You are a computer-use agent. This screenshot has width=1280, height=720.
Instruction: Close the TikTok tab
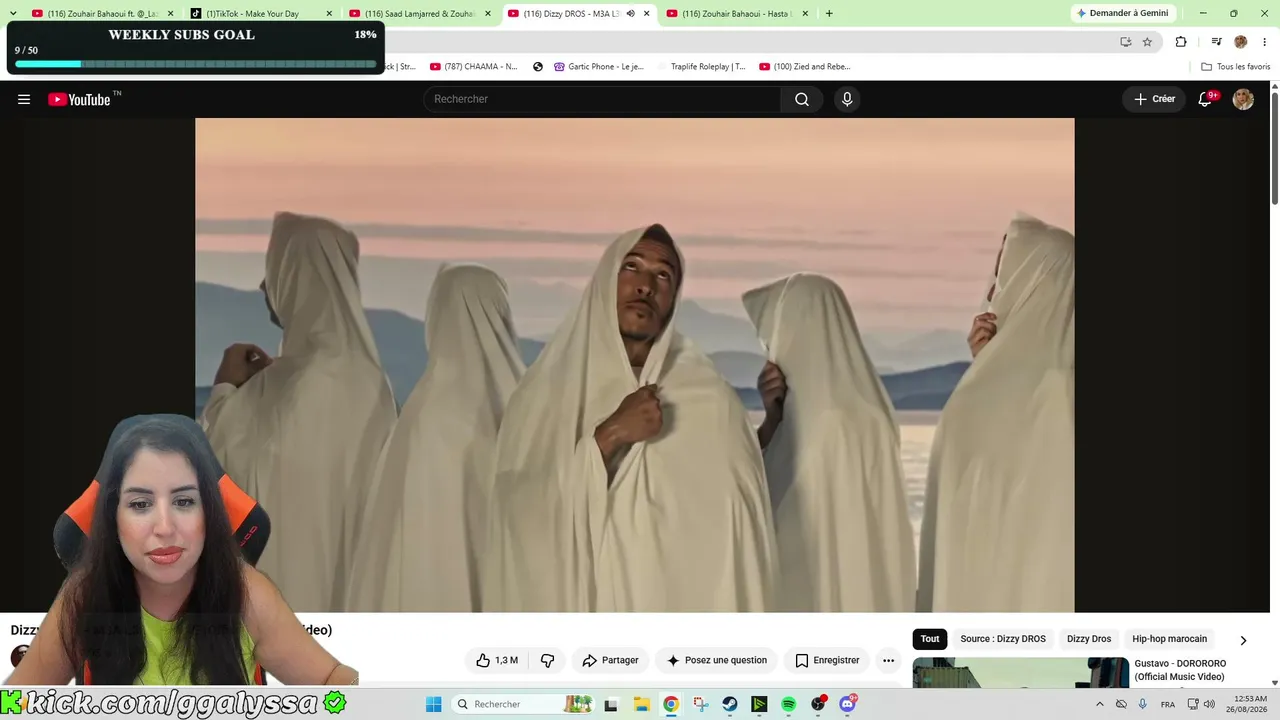tap(329, 14)
